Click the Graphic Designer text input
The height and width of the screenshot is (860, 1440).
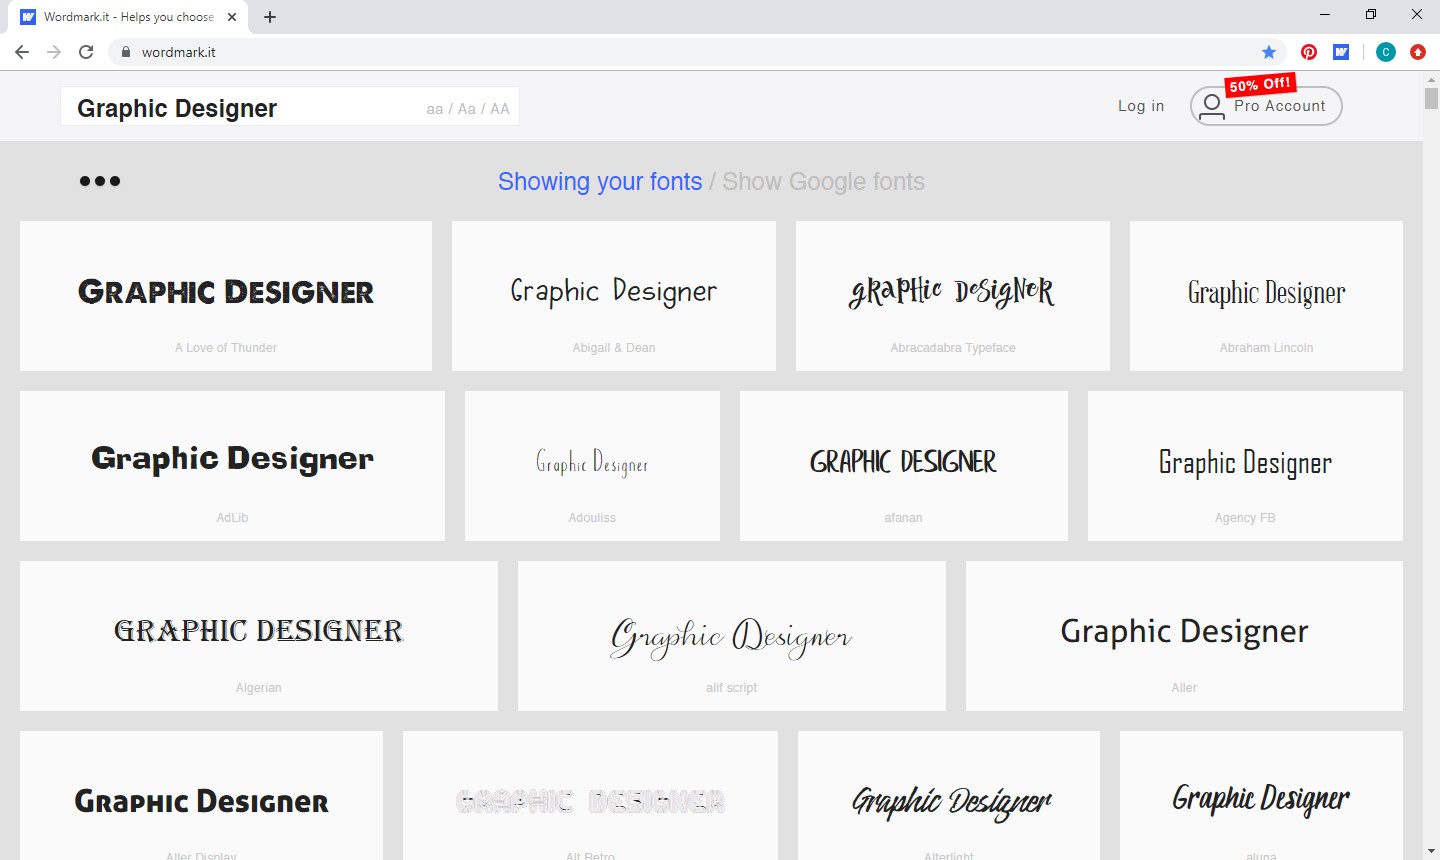[x=240, y=108]
